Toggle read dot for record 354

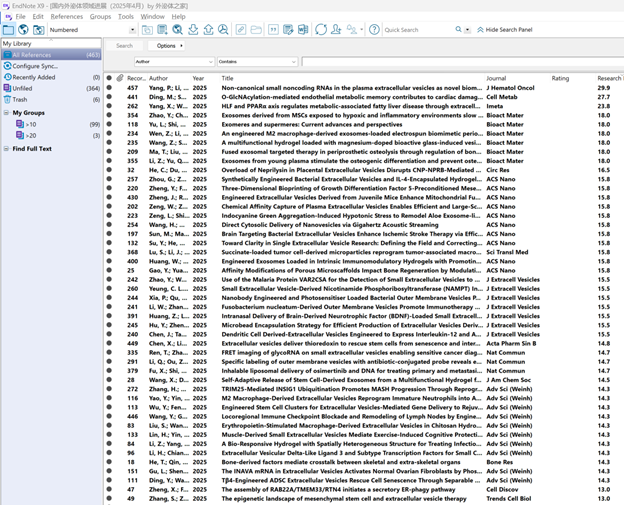coord(109,115)
